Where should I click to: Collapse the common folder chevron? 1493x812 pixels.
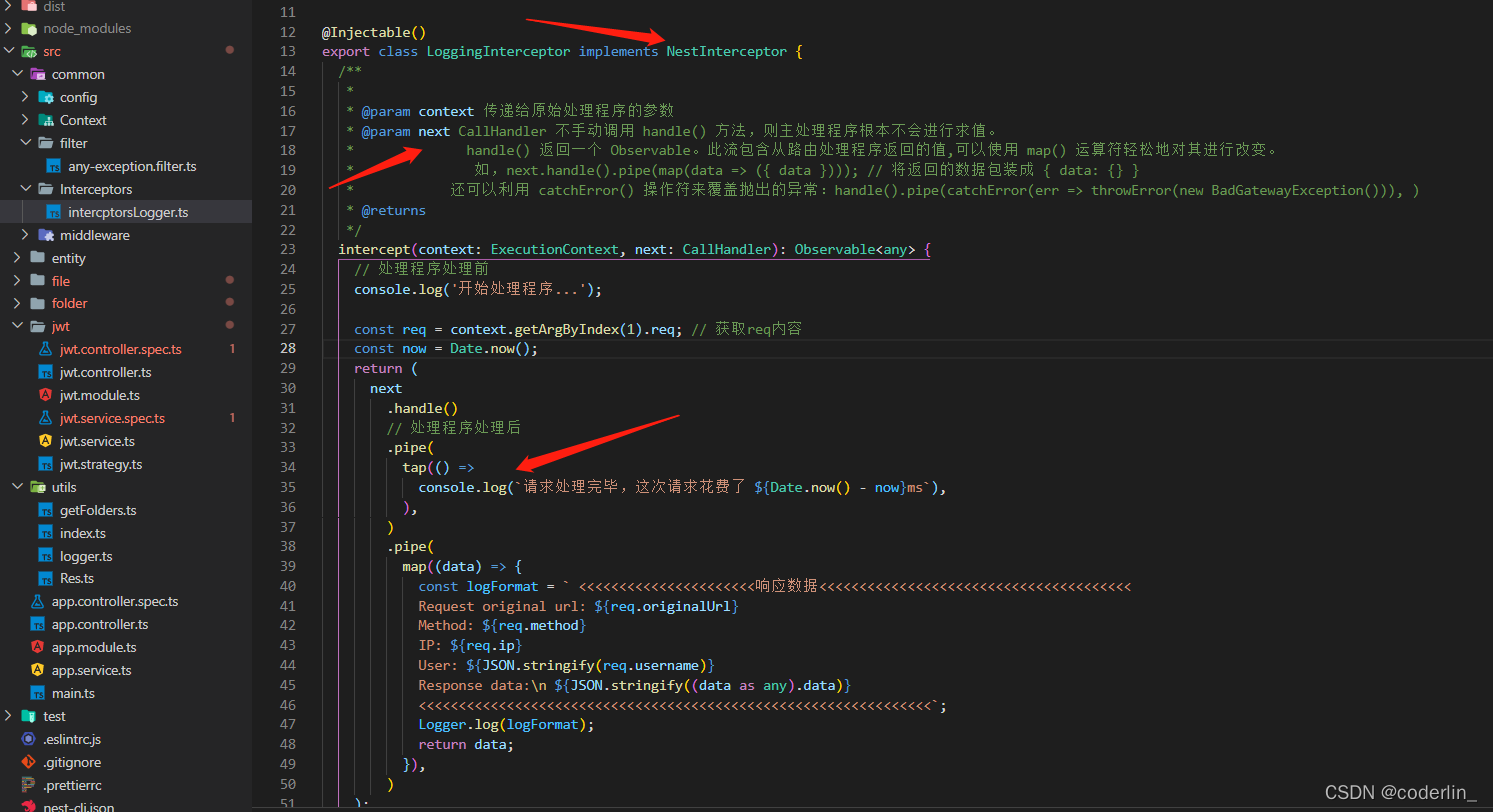pos(17,74)
